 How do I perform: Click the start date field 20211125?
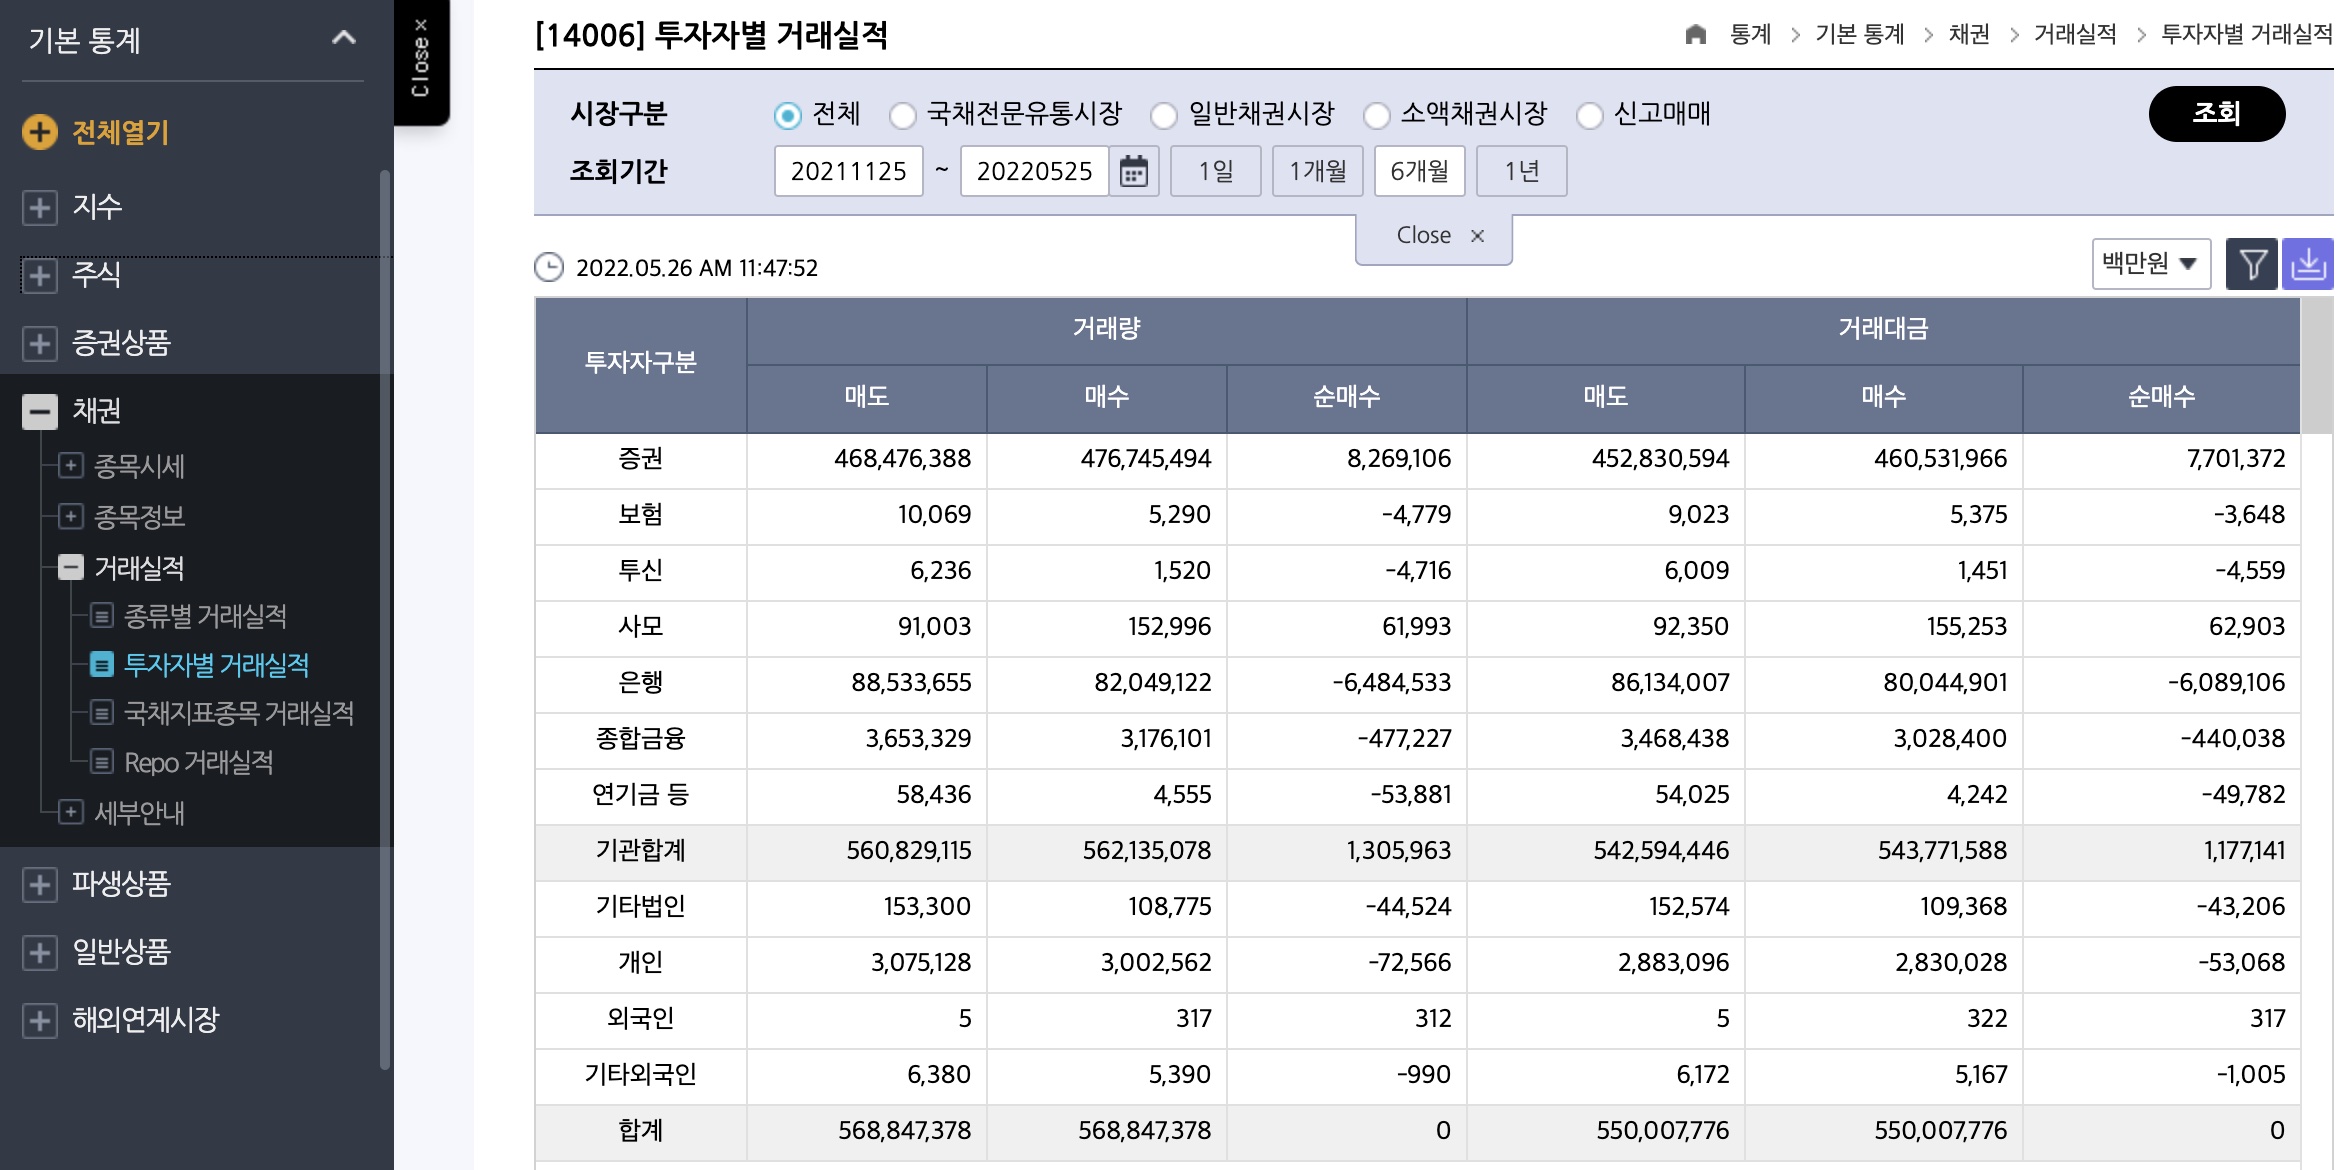click(848, 171)
